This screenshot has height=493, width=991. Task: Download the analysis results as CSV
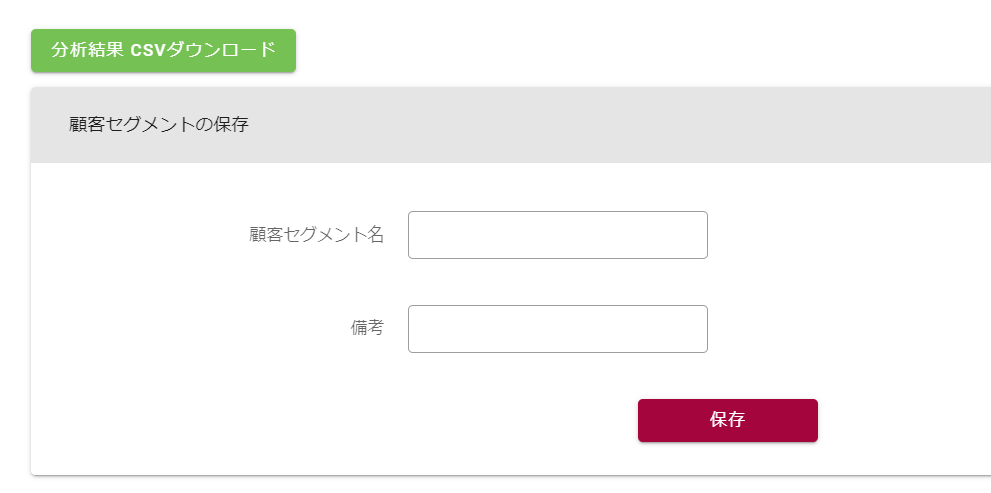pos(163,50)
